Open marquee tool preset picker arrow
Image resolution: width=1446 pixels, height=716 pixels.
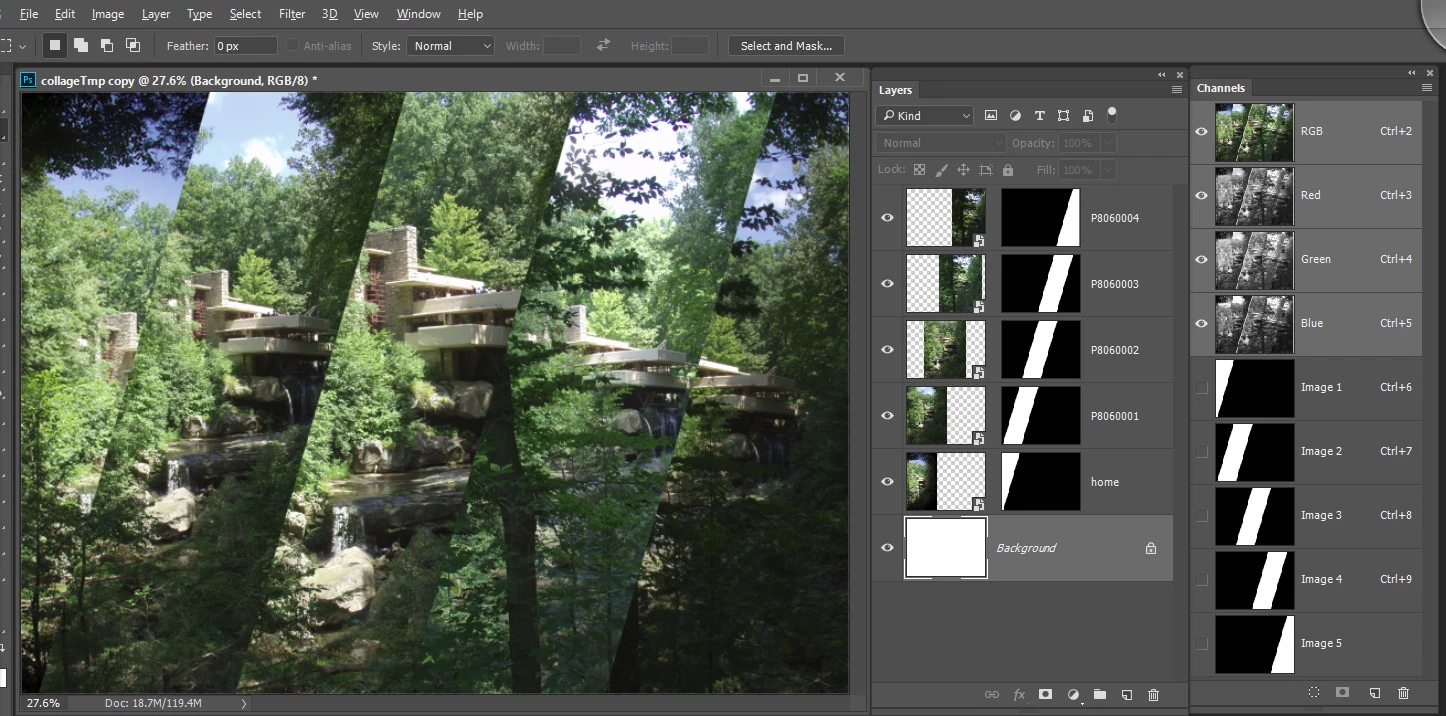pyautogui.click(x=22, y=46)
